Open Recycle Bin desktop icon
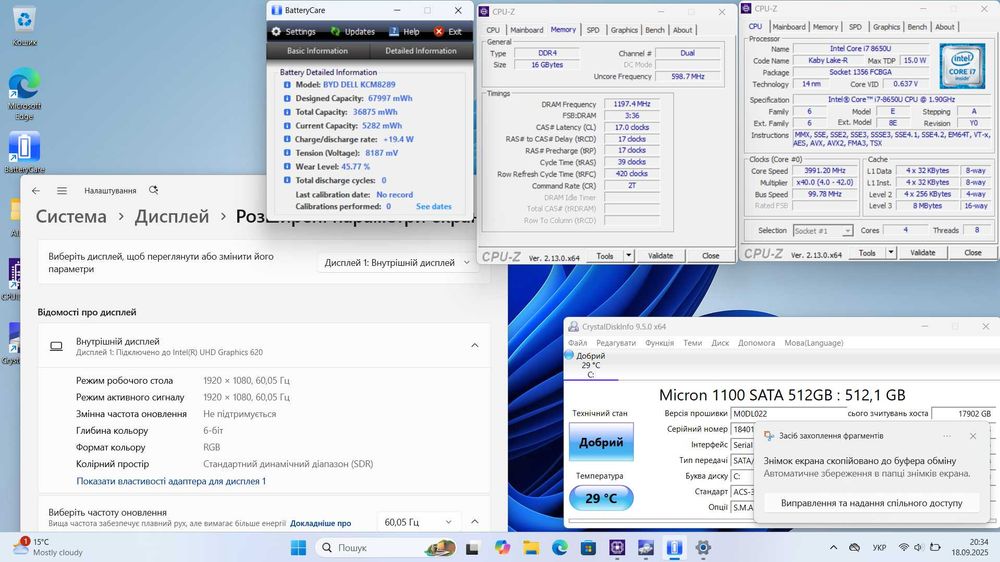Screen dimensions: 1000x562 click(24, 26)
